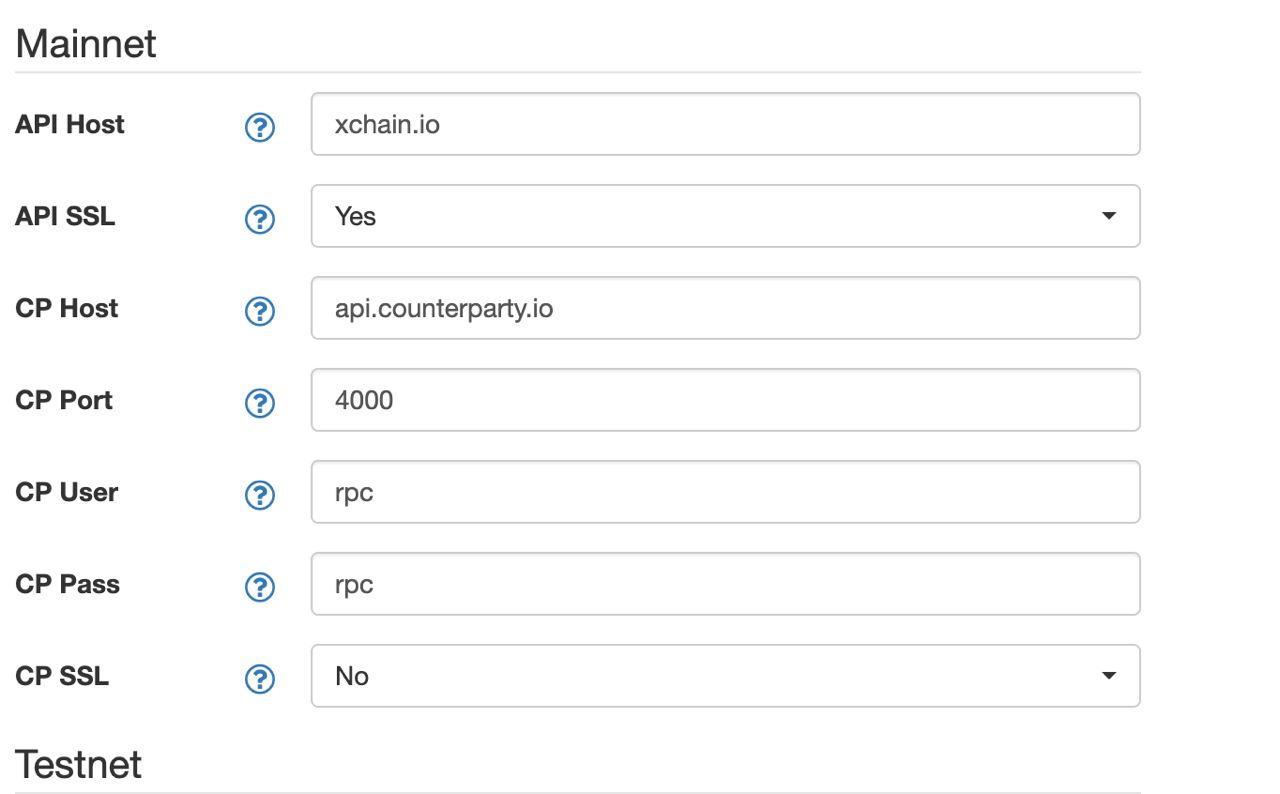Viewport: 1280px width, 794px height.
Task: Click the help icon beside API Host
Action: (x=260, y=127)
